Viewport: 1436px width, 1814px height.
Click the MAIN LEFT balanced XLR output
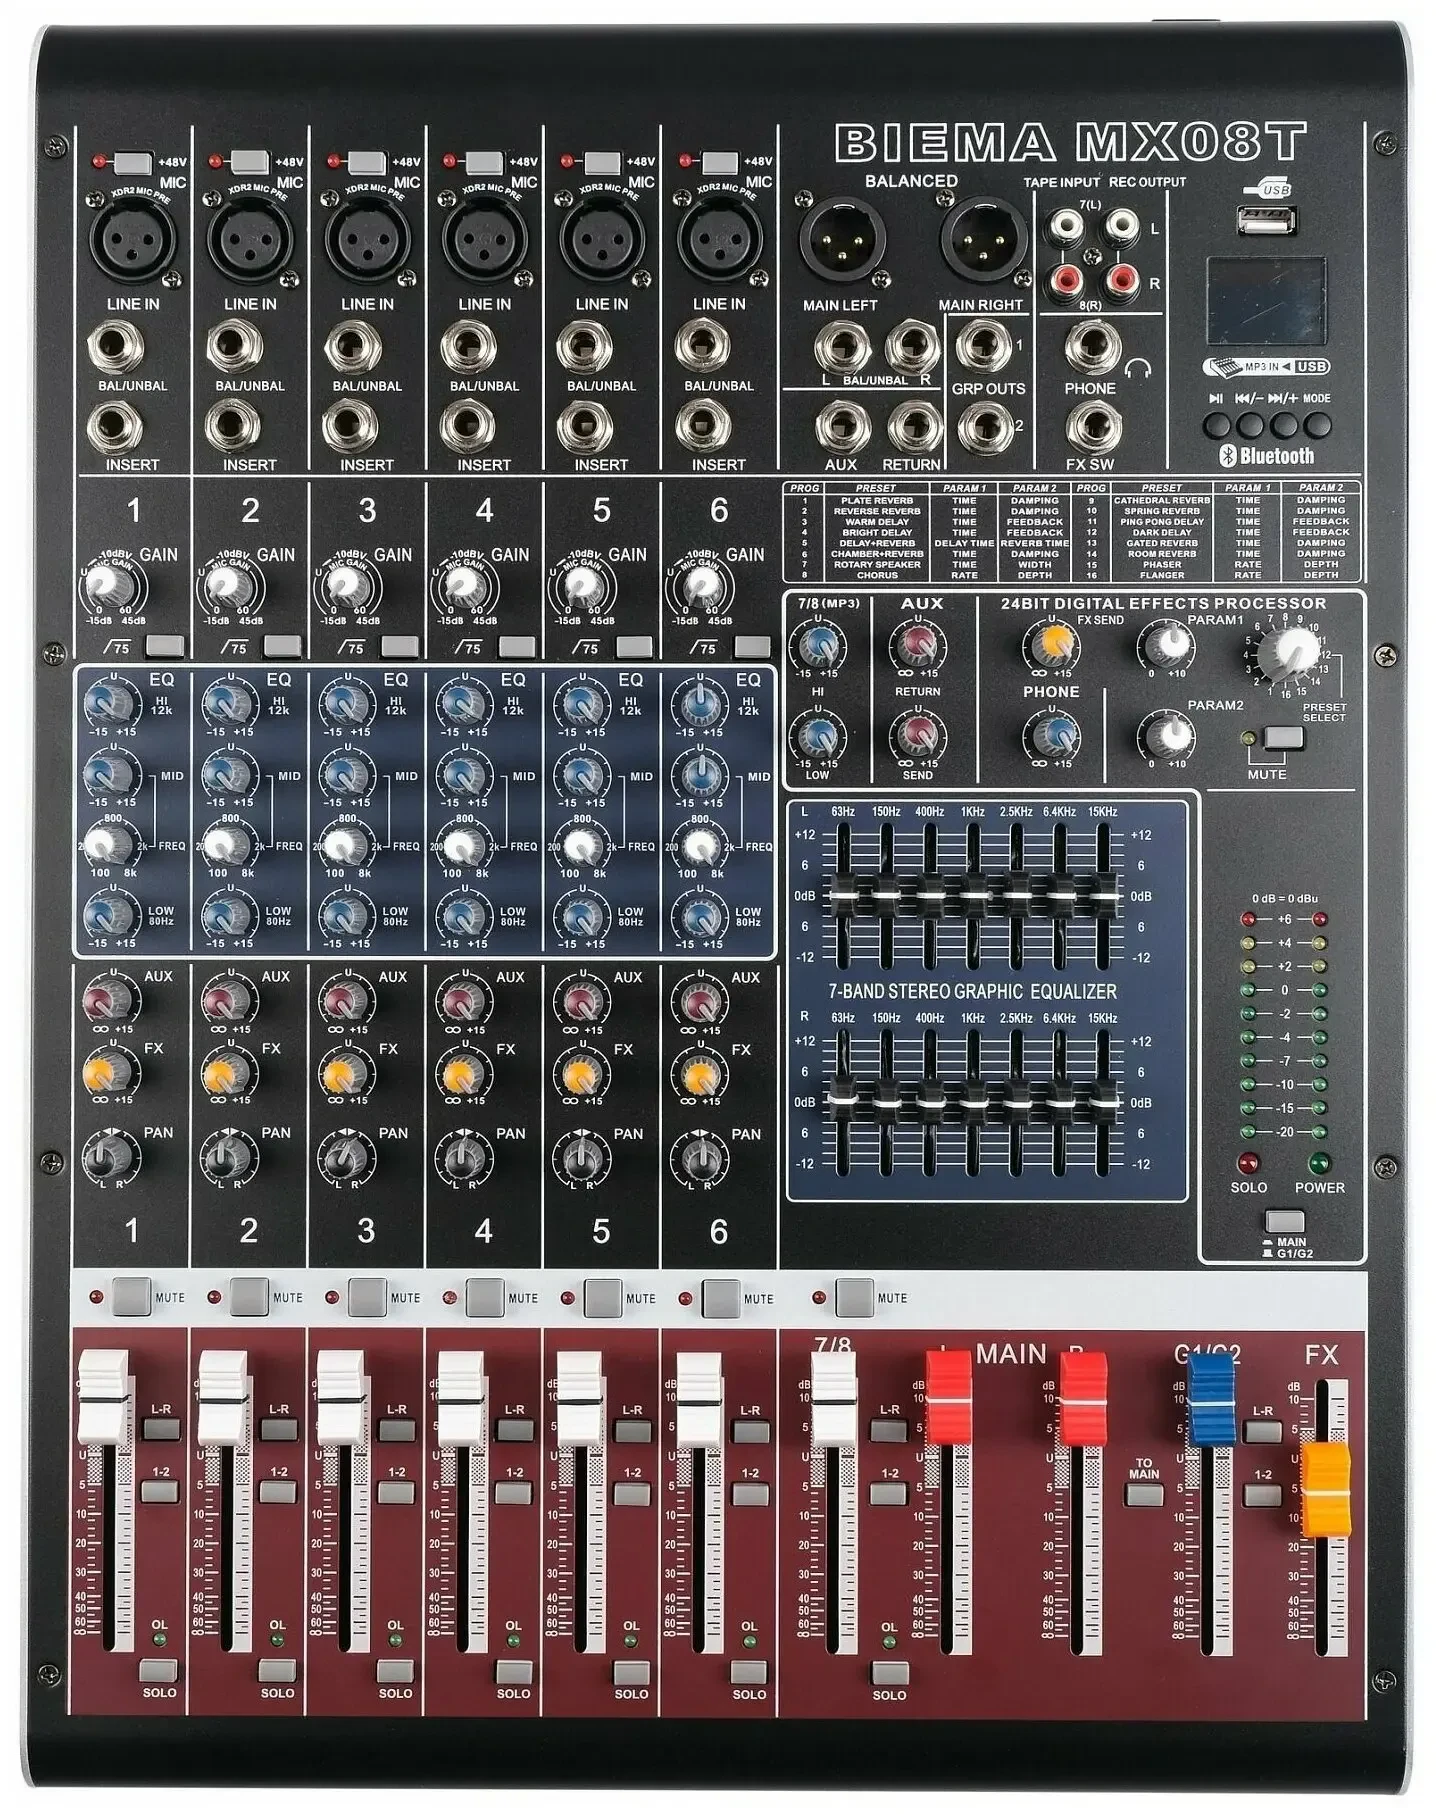point(837,244)
